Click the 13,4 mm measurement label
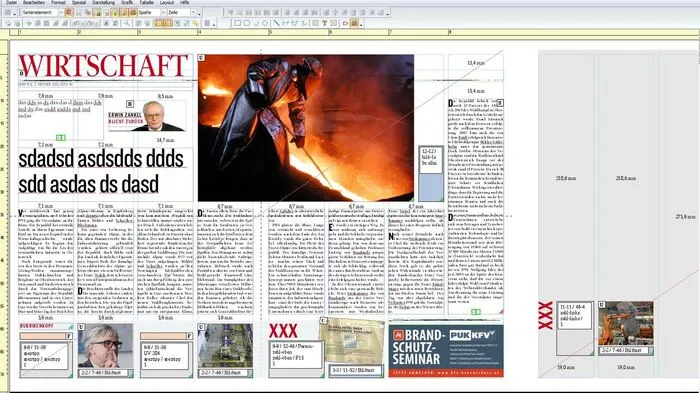This screenshot has width=700, height=393. click(476, 63)
